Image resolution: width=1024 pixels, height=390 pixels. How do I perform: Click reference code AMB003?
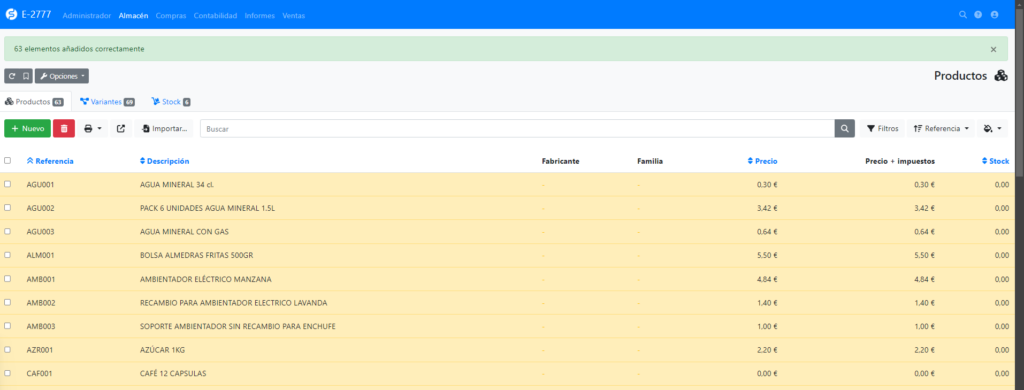click(x=40, y=327)
